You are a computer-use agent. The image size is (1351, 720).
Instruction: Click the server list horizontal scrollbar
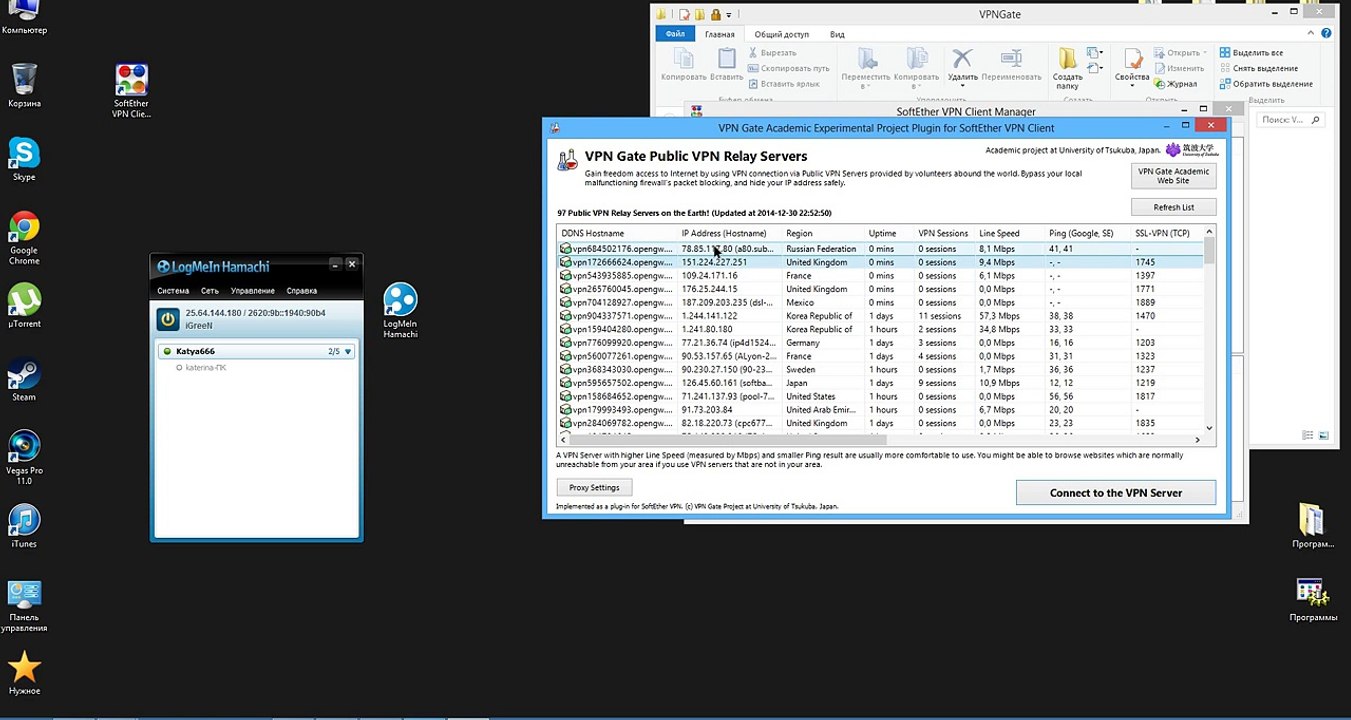(880, 440)
